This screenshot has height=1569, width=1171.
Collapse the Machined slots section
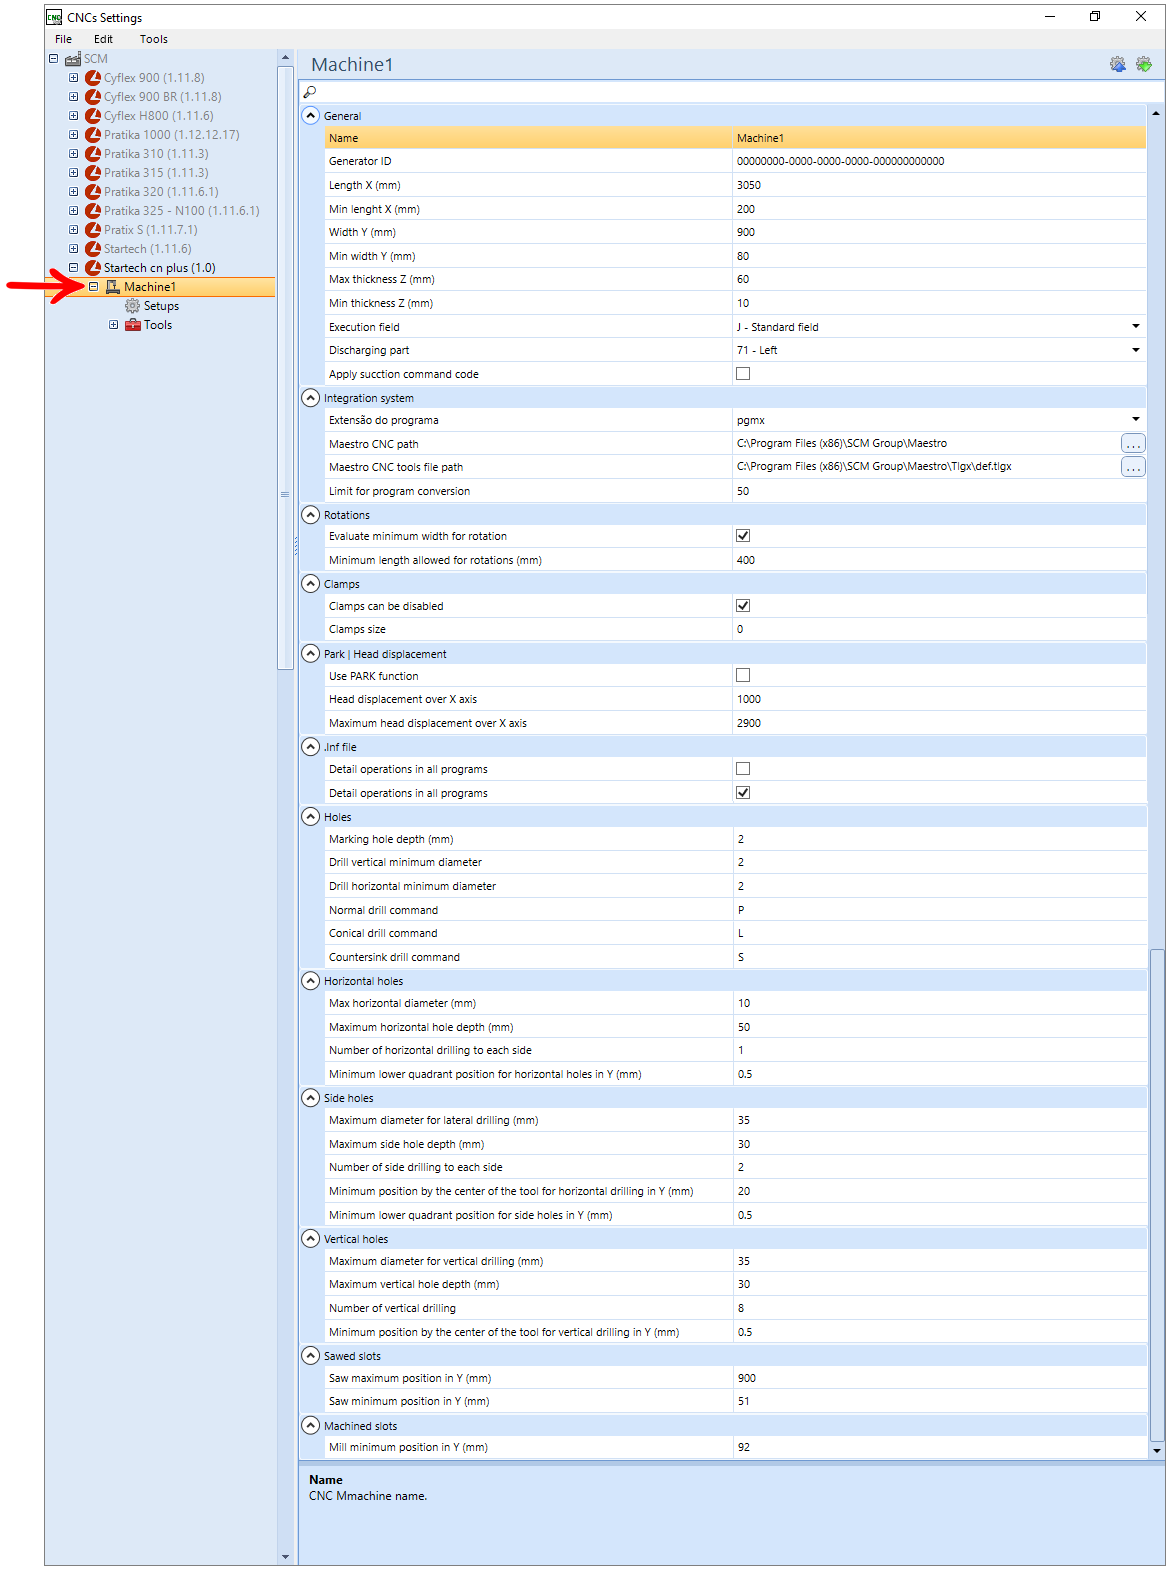tap(311, 1425)
